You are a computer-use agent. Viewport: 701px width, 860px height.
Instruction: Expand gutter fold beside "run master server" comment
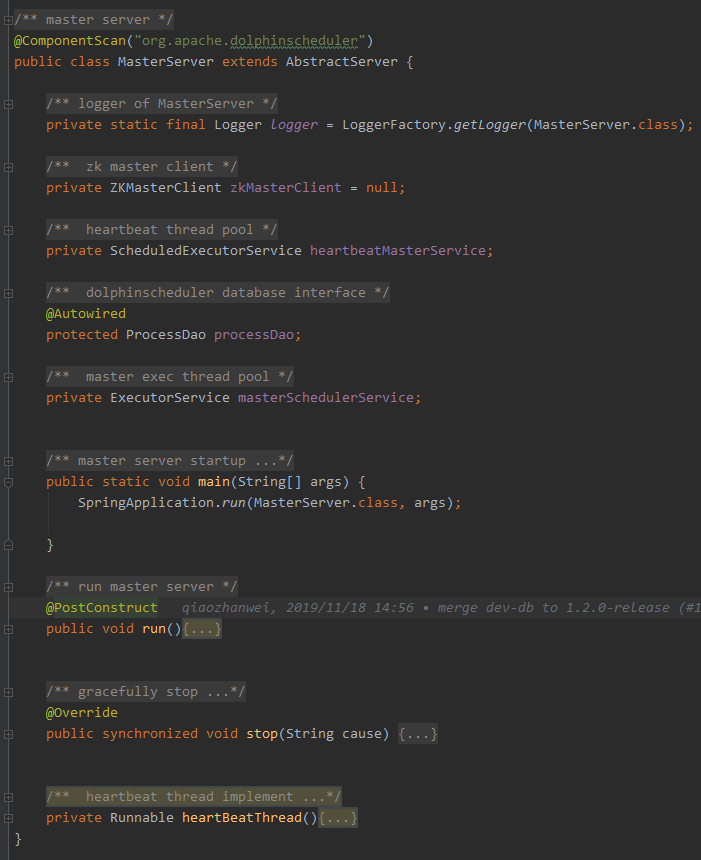coord(8,587)
